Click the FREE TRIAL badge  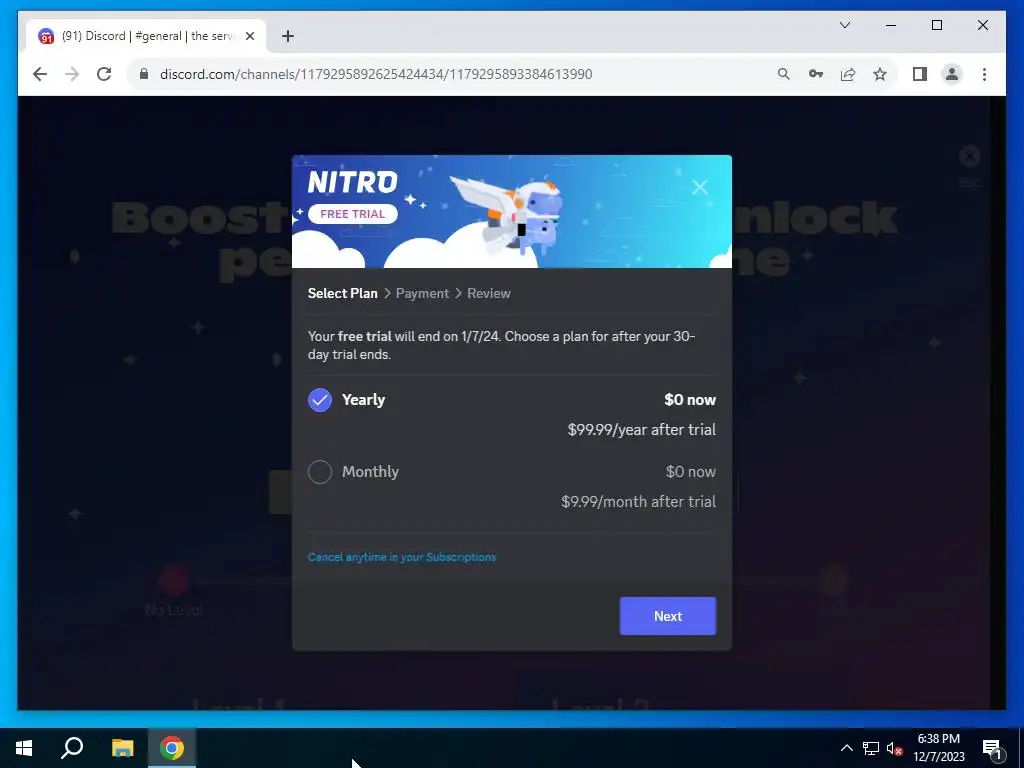click(353, 214)
